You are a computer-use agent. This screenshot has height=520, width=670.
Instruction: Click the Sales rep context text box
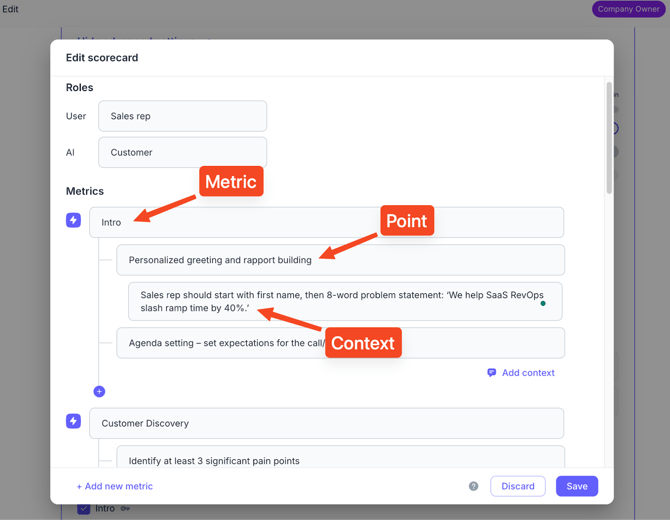(x=345, y=301)
